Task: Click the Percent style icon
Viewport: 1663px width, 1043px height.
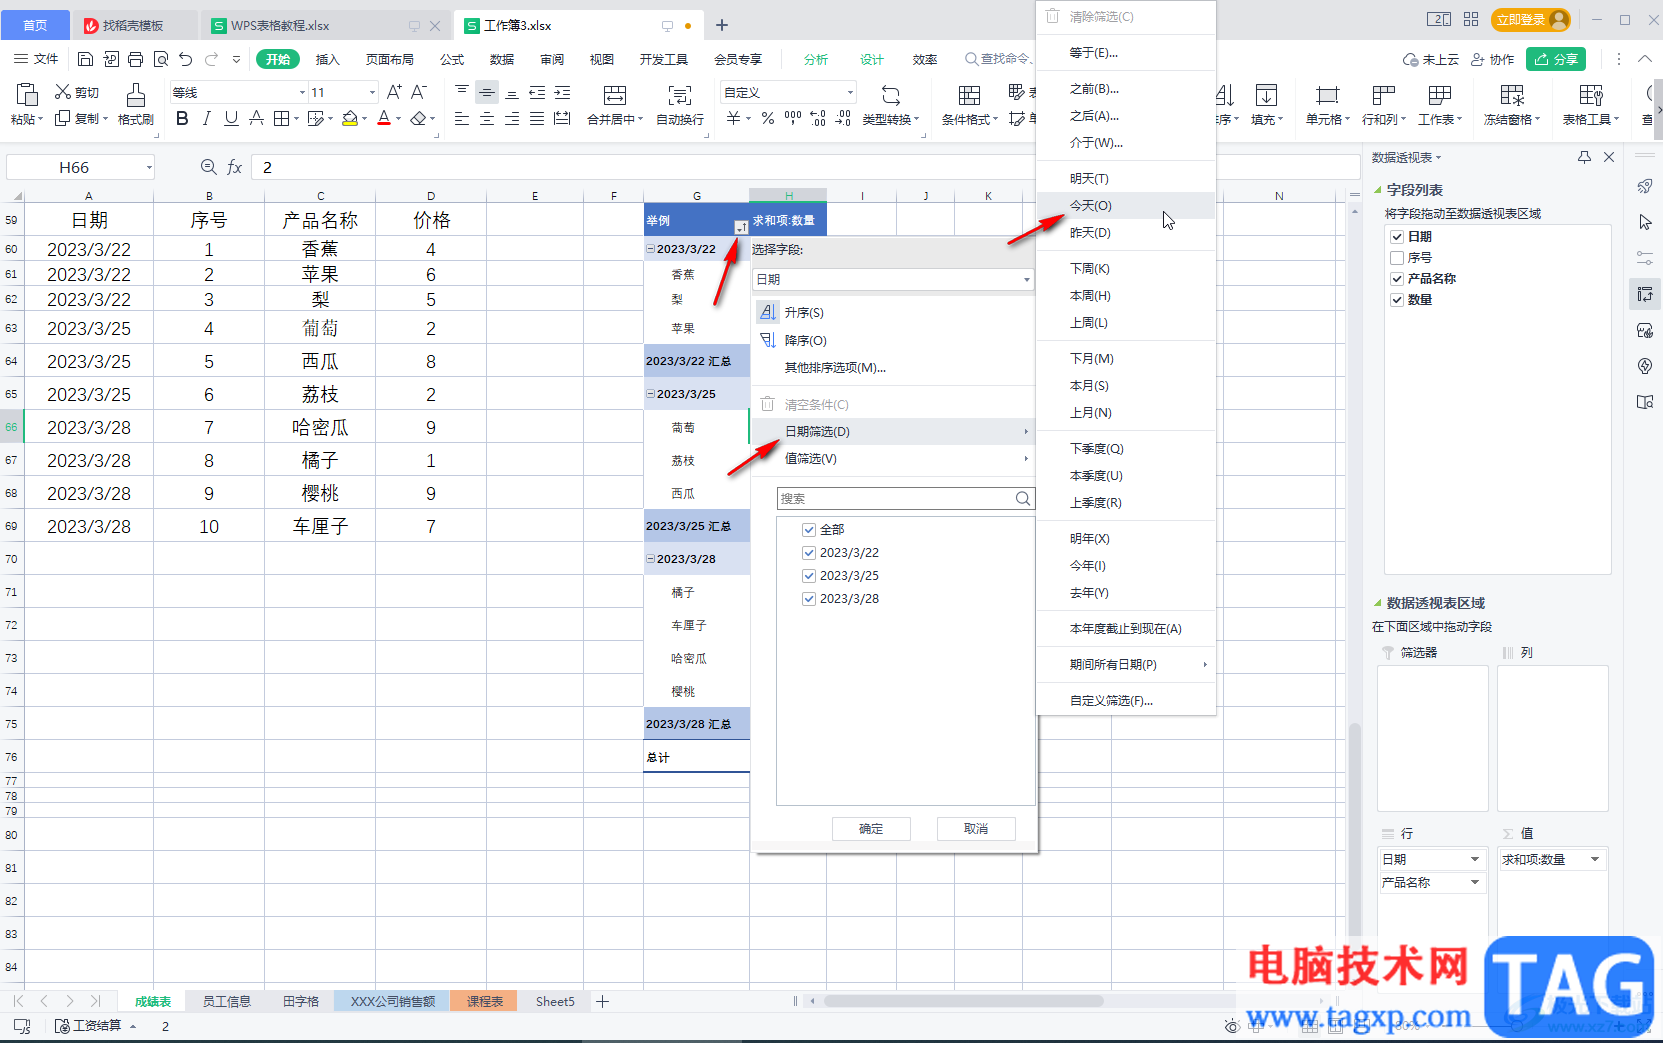Action: coord(767,118)
